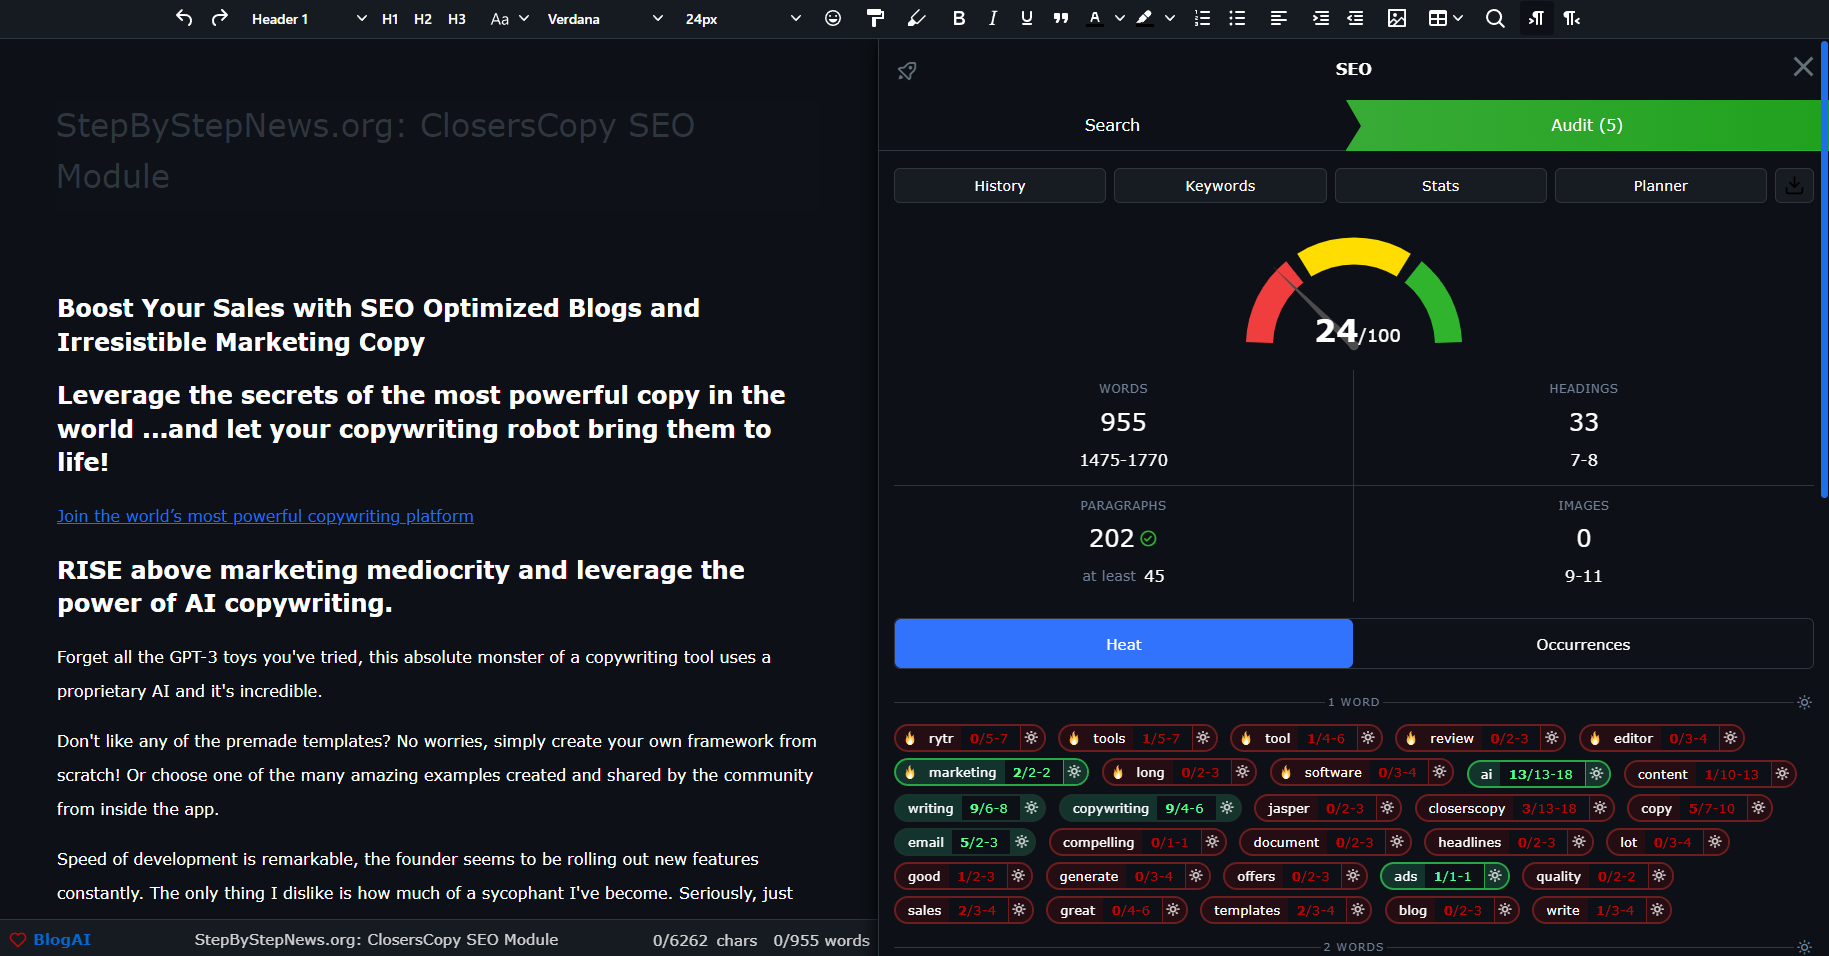This screenshot has height=956, width=1829.
Task: Apply H1 heading format
Action: [390, 19]
